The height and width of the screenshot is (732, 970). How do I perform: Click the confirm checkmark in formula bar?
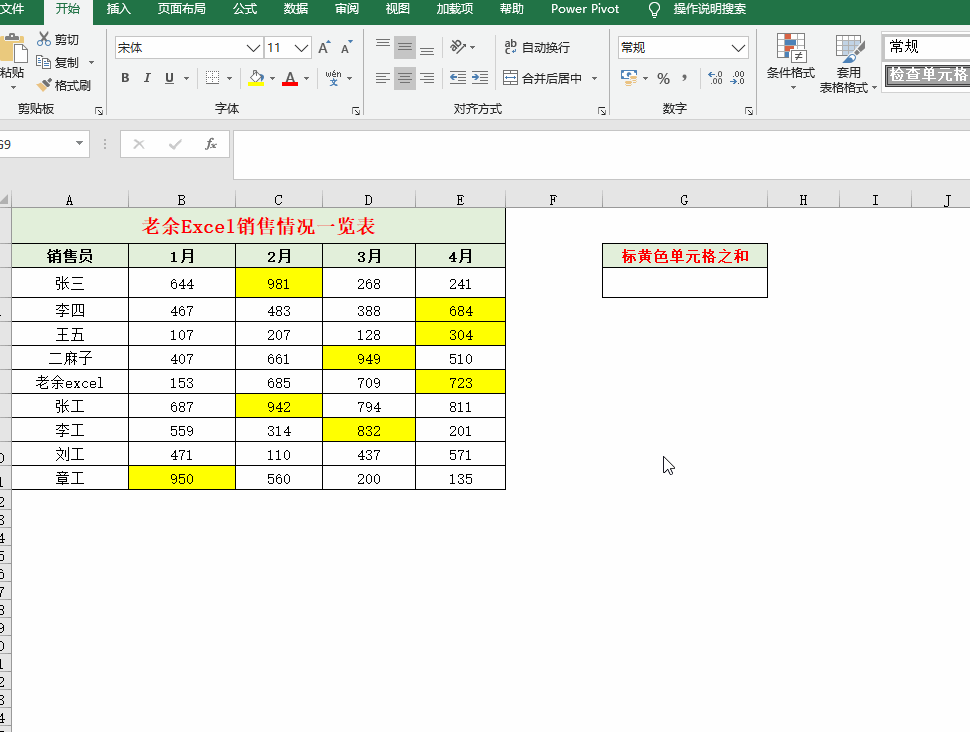click(175, 144)
